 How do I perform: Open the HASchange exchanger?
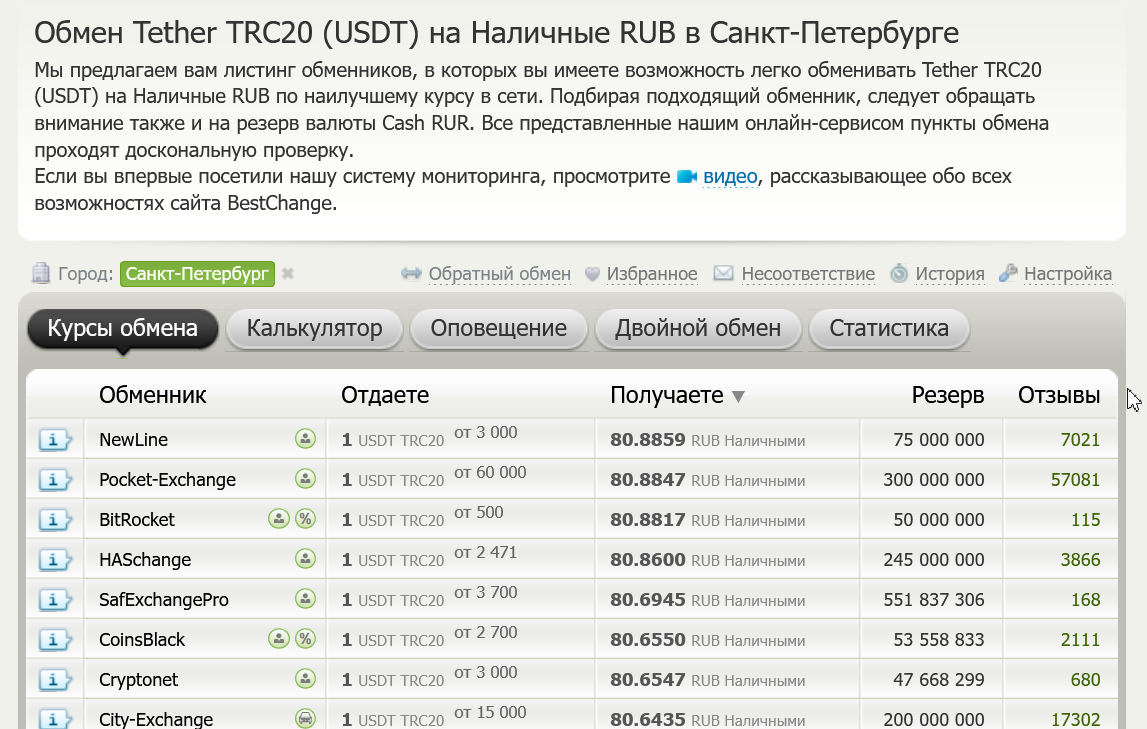click(145, 559)
